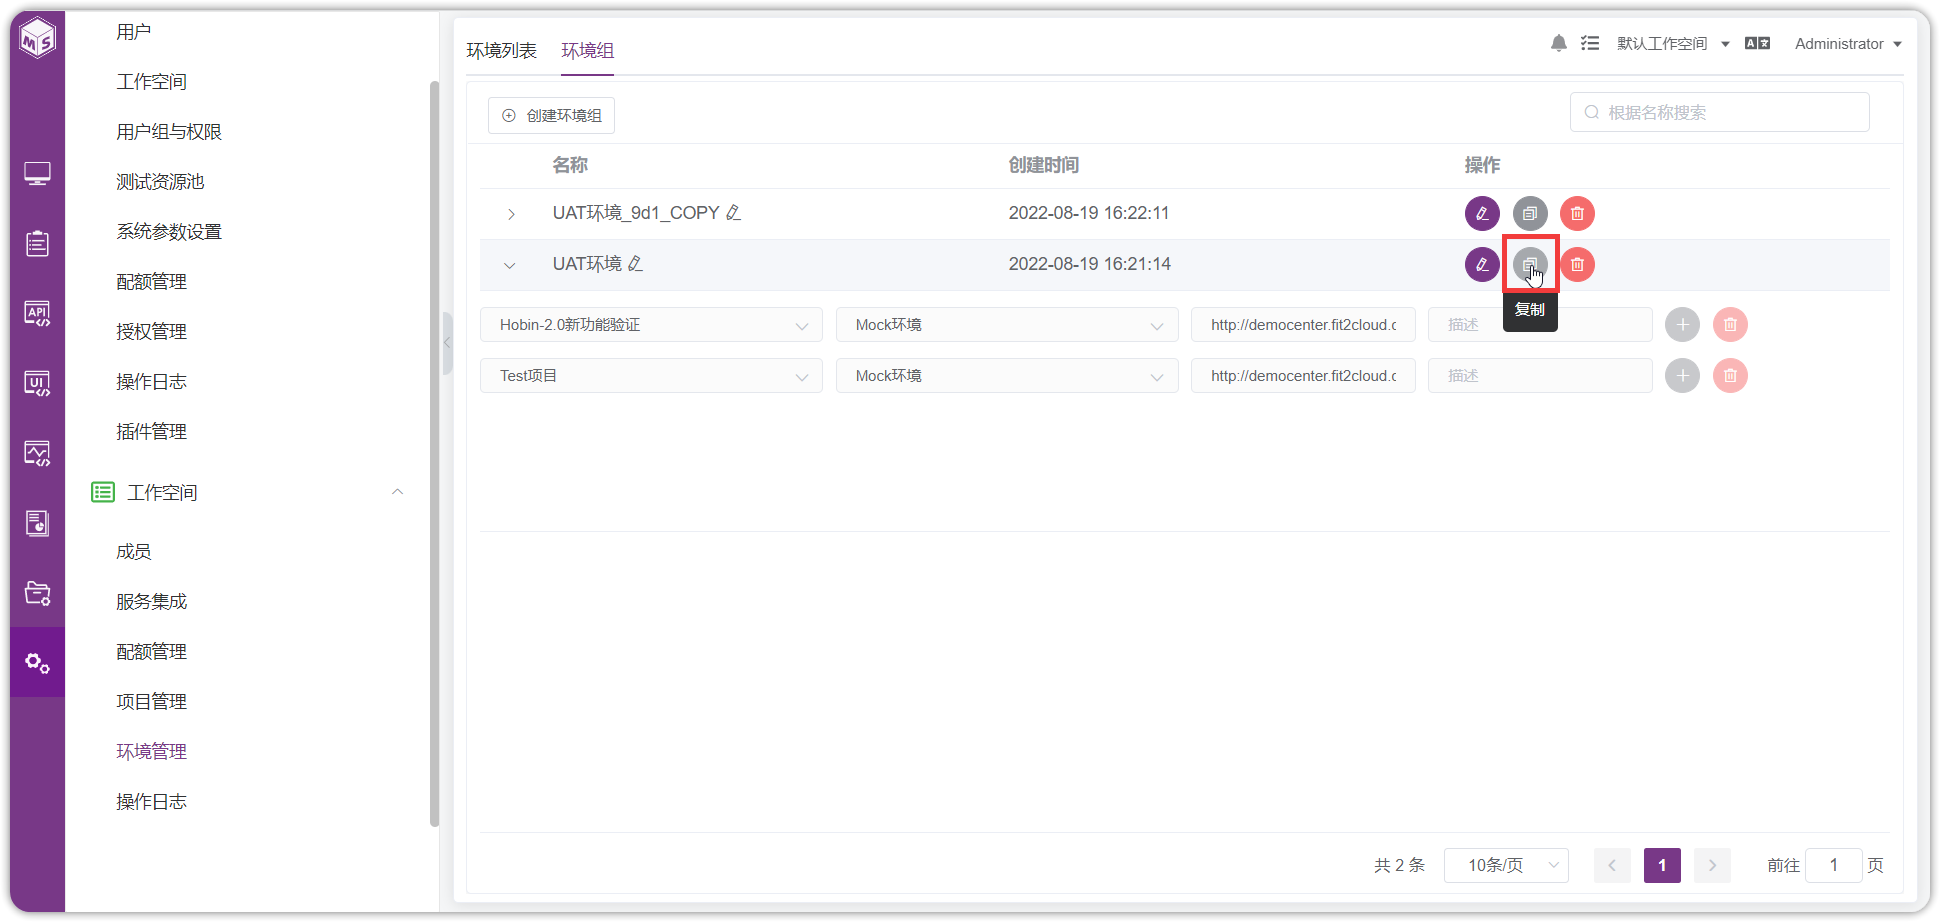The width and height of the screenshot is (1940, 922).
Task: Open the API test sidebar icon
Action: click(38, 313)
